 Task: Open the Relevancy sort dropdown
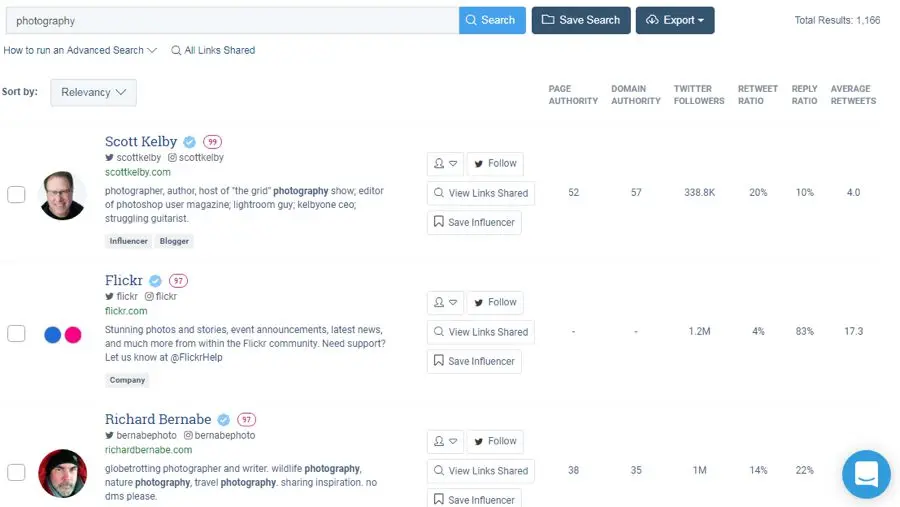click(94, 92)
